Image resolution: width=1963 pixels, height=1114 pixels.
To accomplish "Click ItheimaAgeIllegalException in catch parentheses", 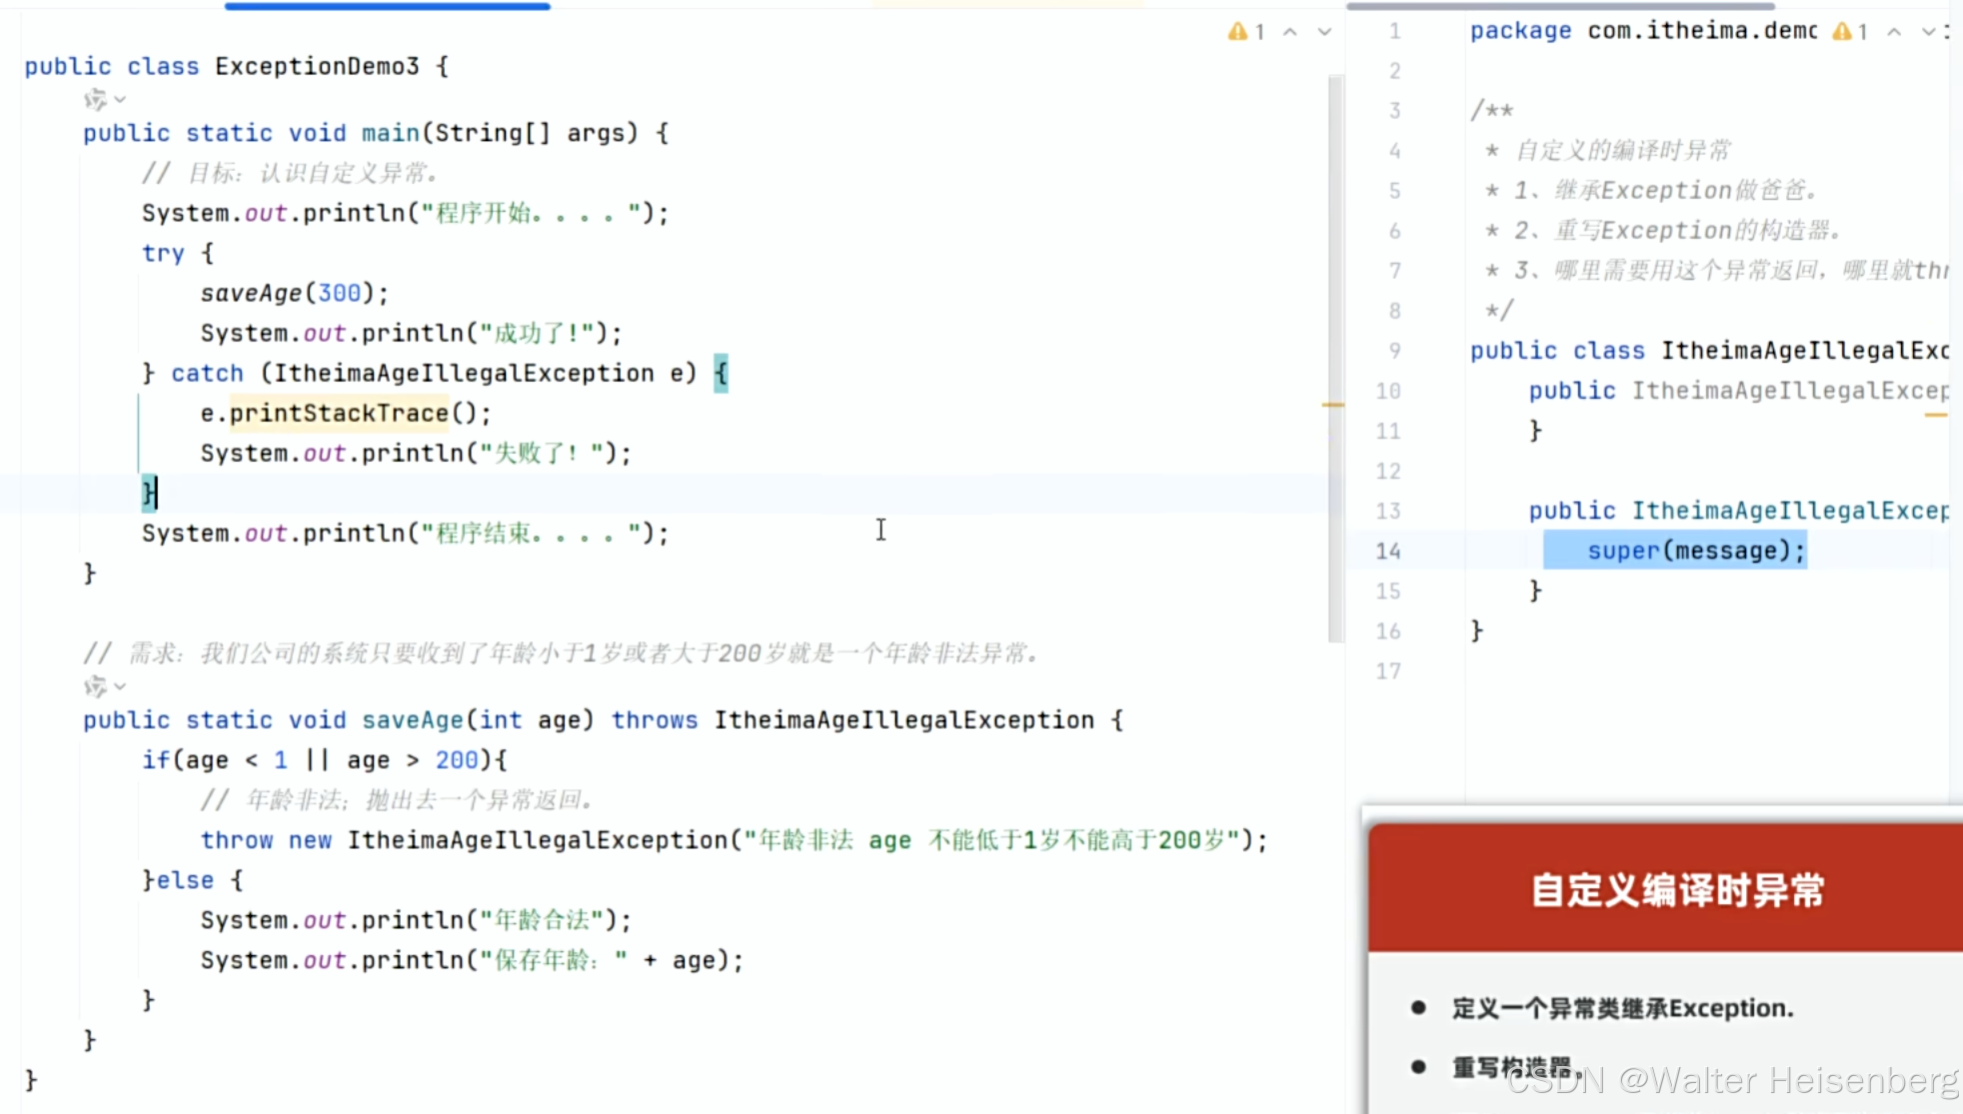I will pyautogui.click(x=464, y=373).
